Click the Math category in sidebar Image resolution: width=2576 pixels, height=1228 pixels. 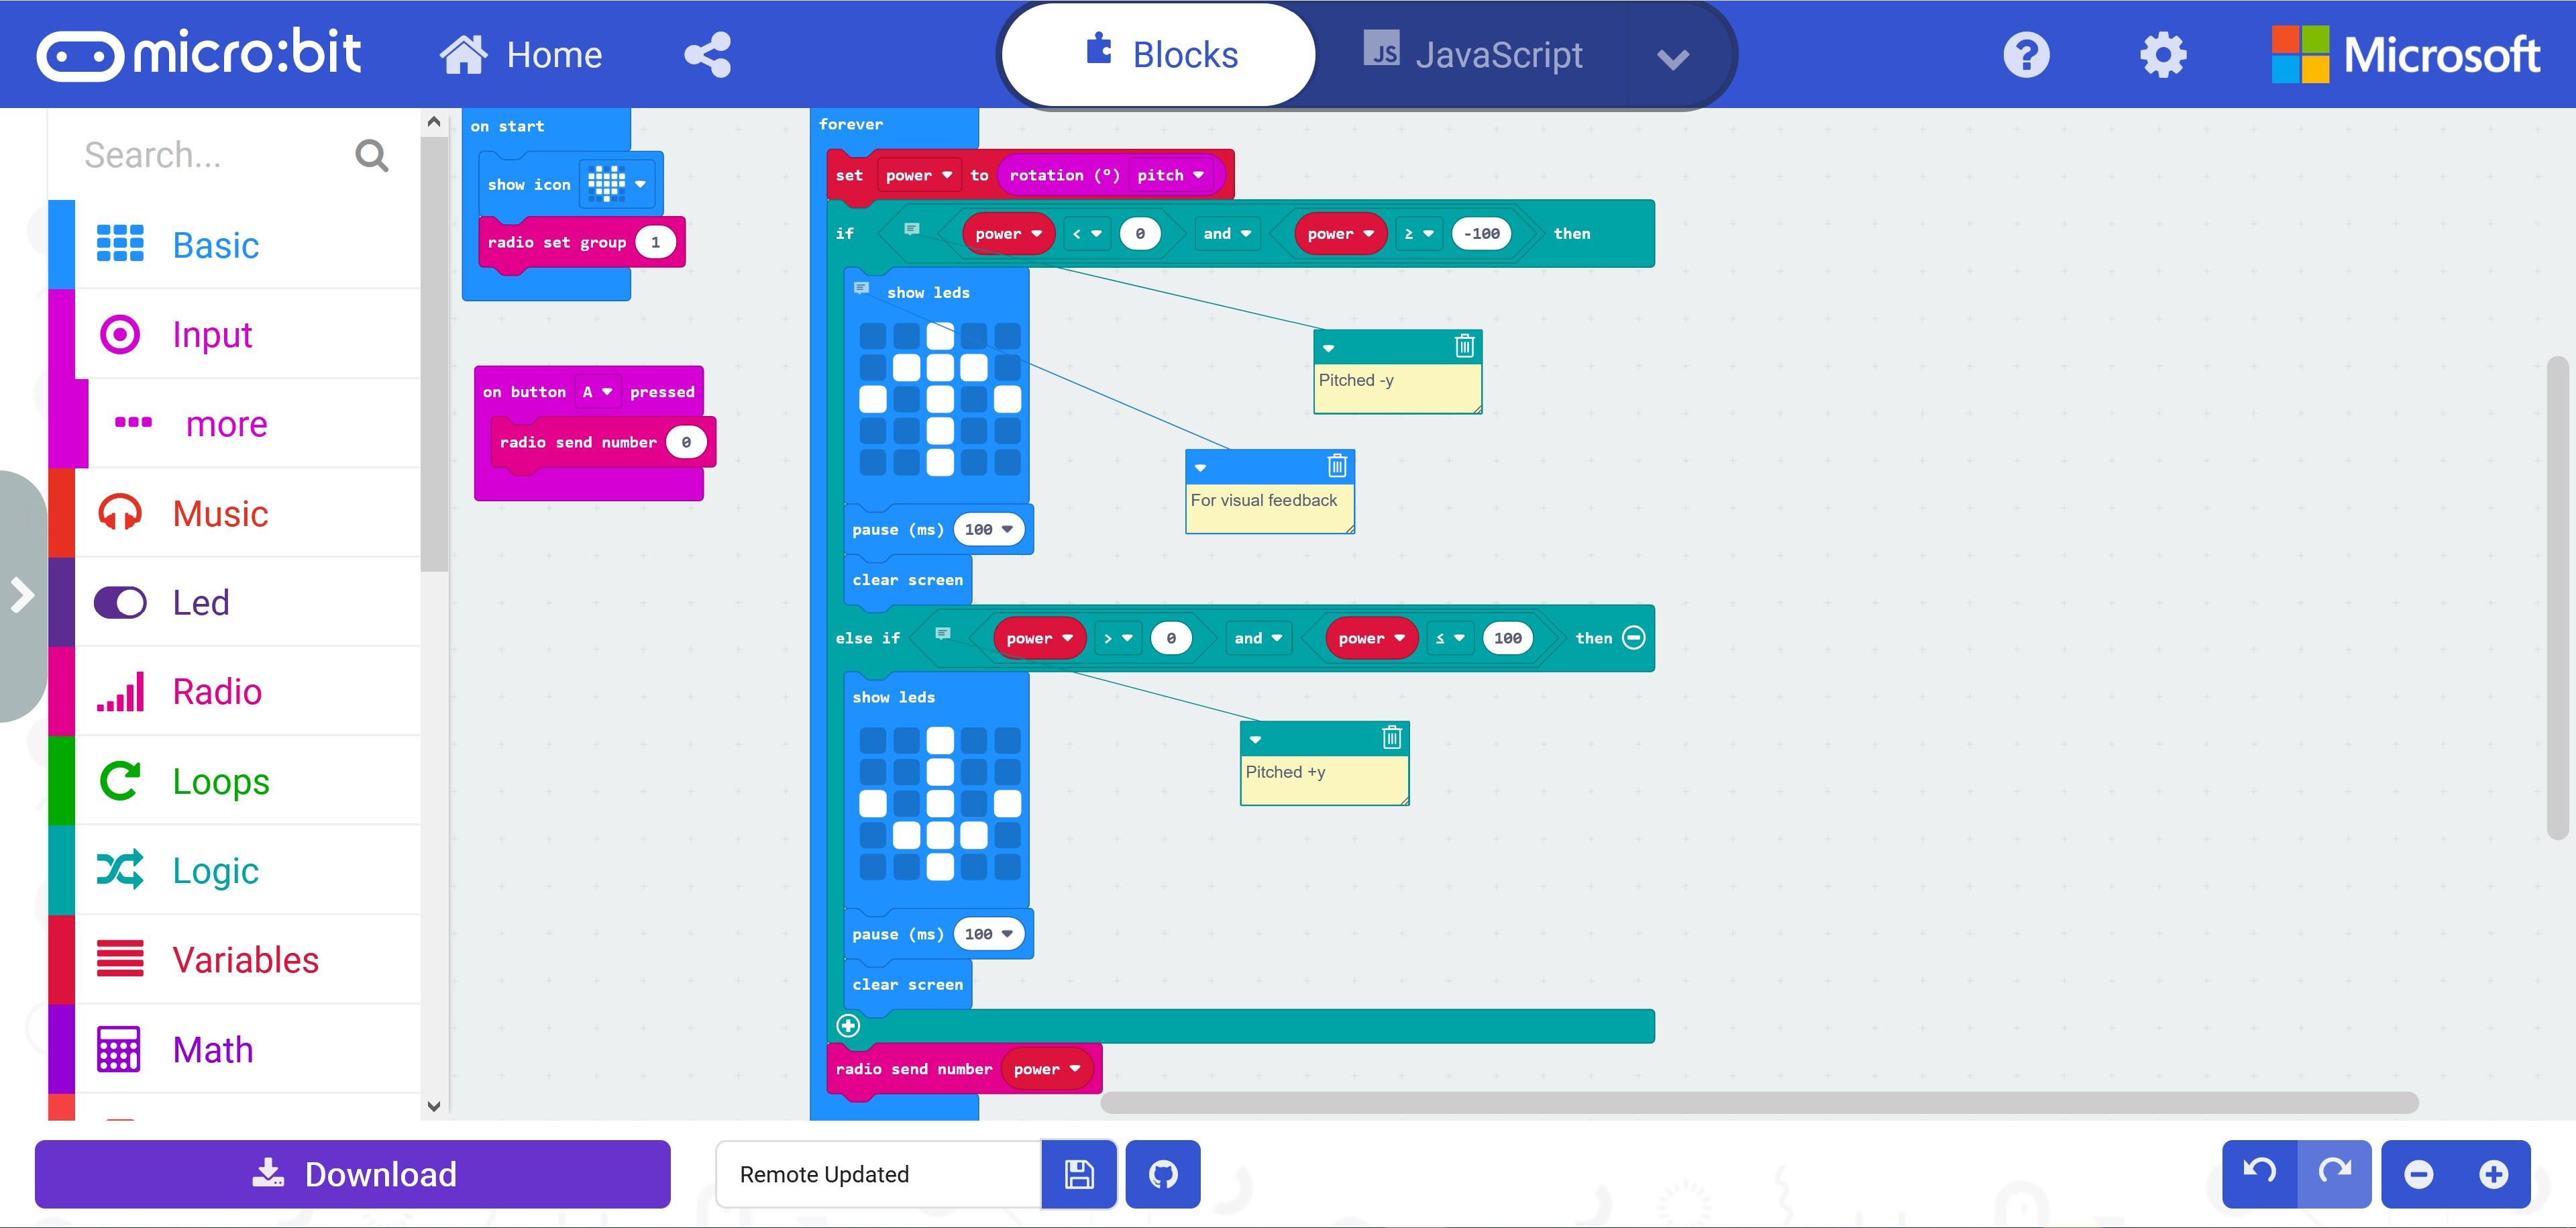(x=213, y=1049)
